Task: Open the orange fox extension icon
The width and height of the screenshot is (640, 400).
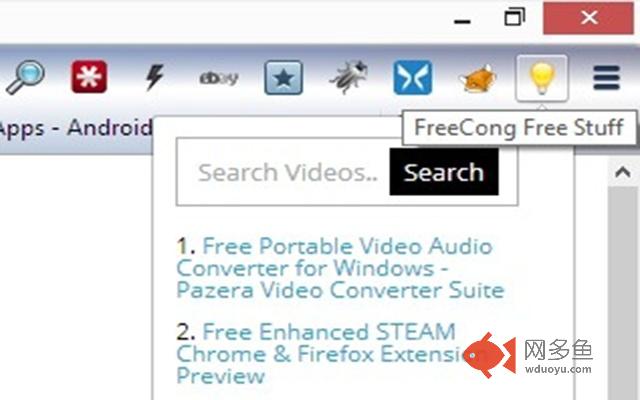Action: pos(477,78)
